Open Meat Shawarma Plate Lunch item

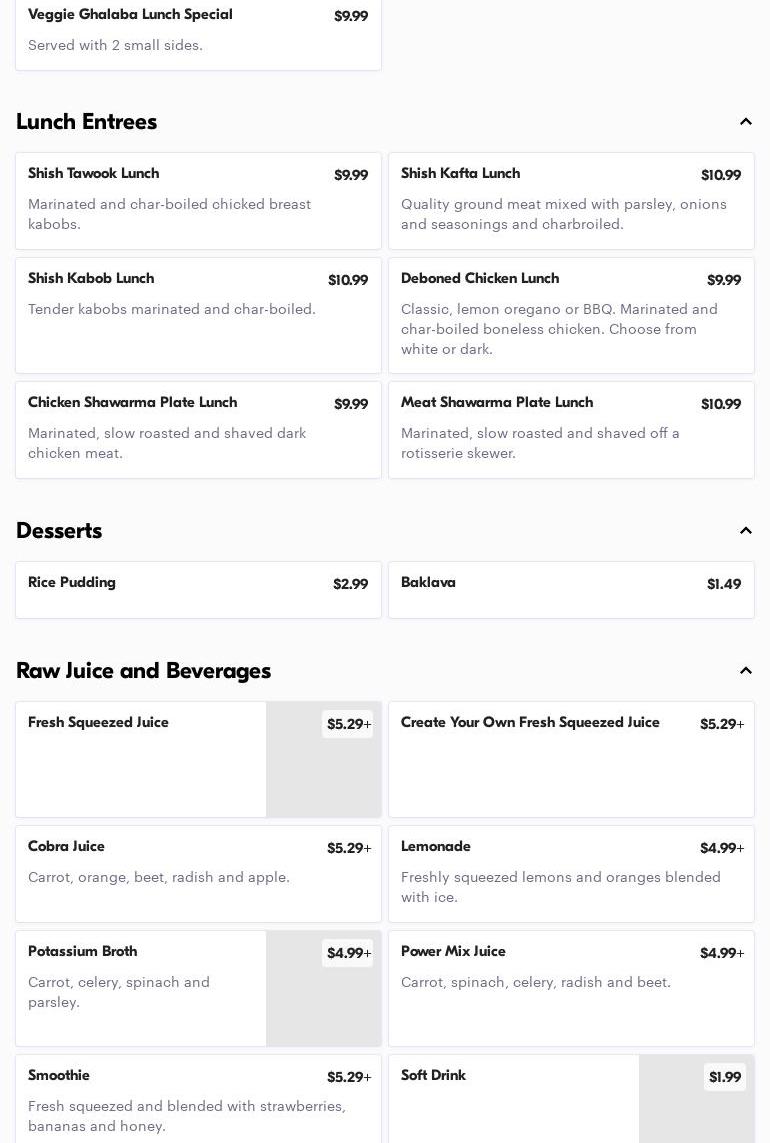click(571, 429)
